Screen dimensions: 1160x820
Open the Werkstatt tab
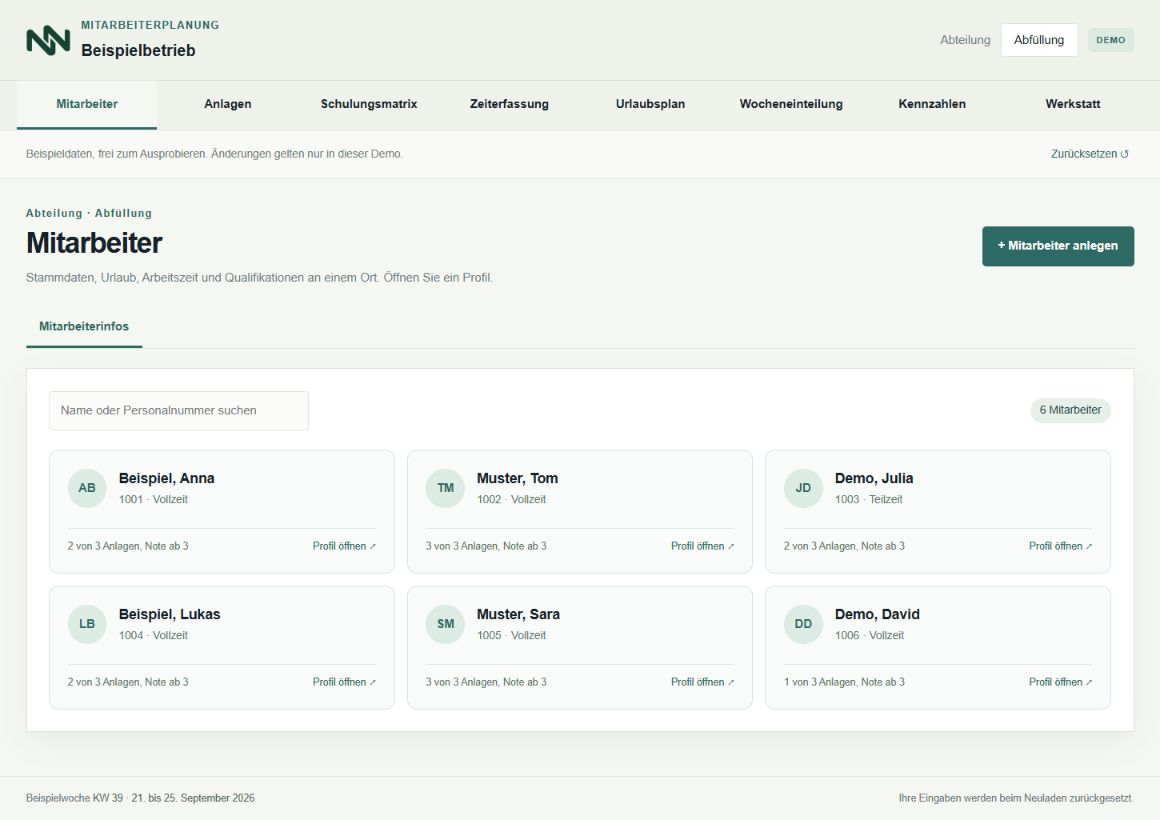click(x=1073, y=104)
